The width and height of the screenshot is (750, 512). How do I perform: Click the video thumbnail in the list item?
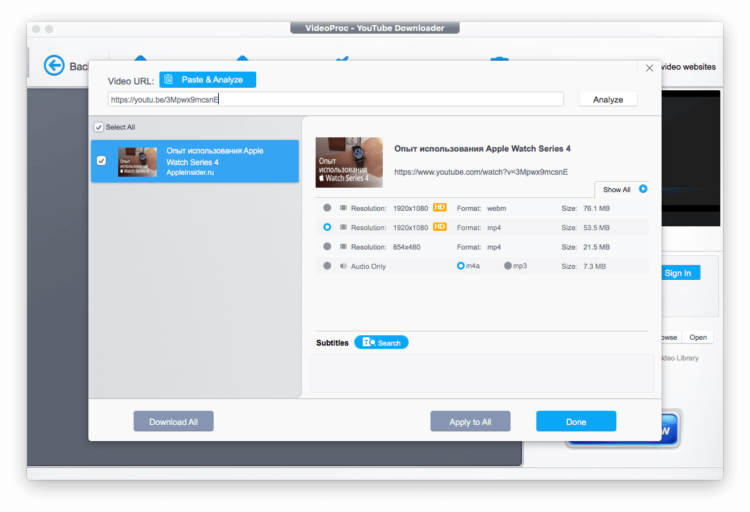(137, 162)
